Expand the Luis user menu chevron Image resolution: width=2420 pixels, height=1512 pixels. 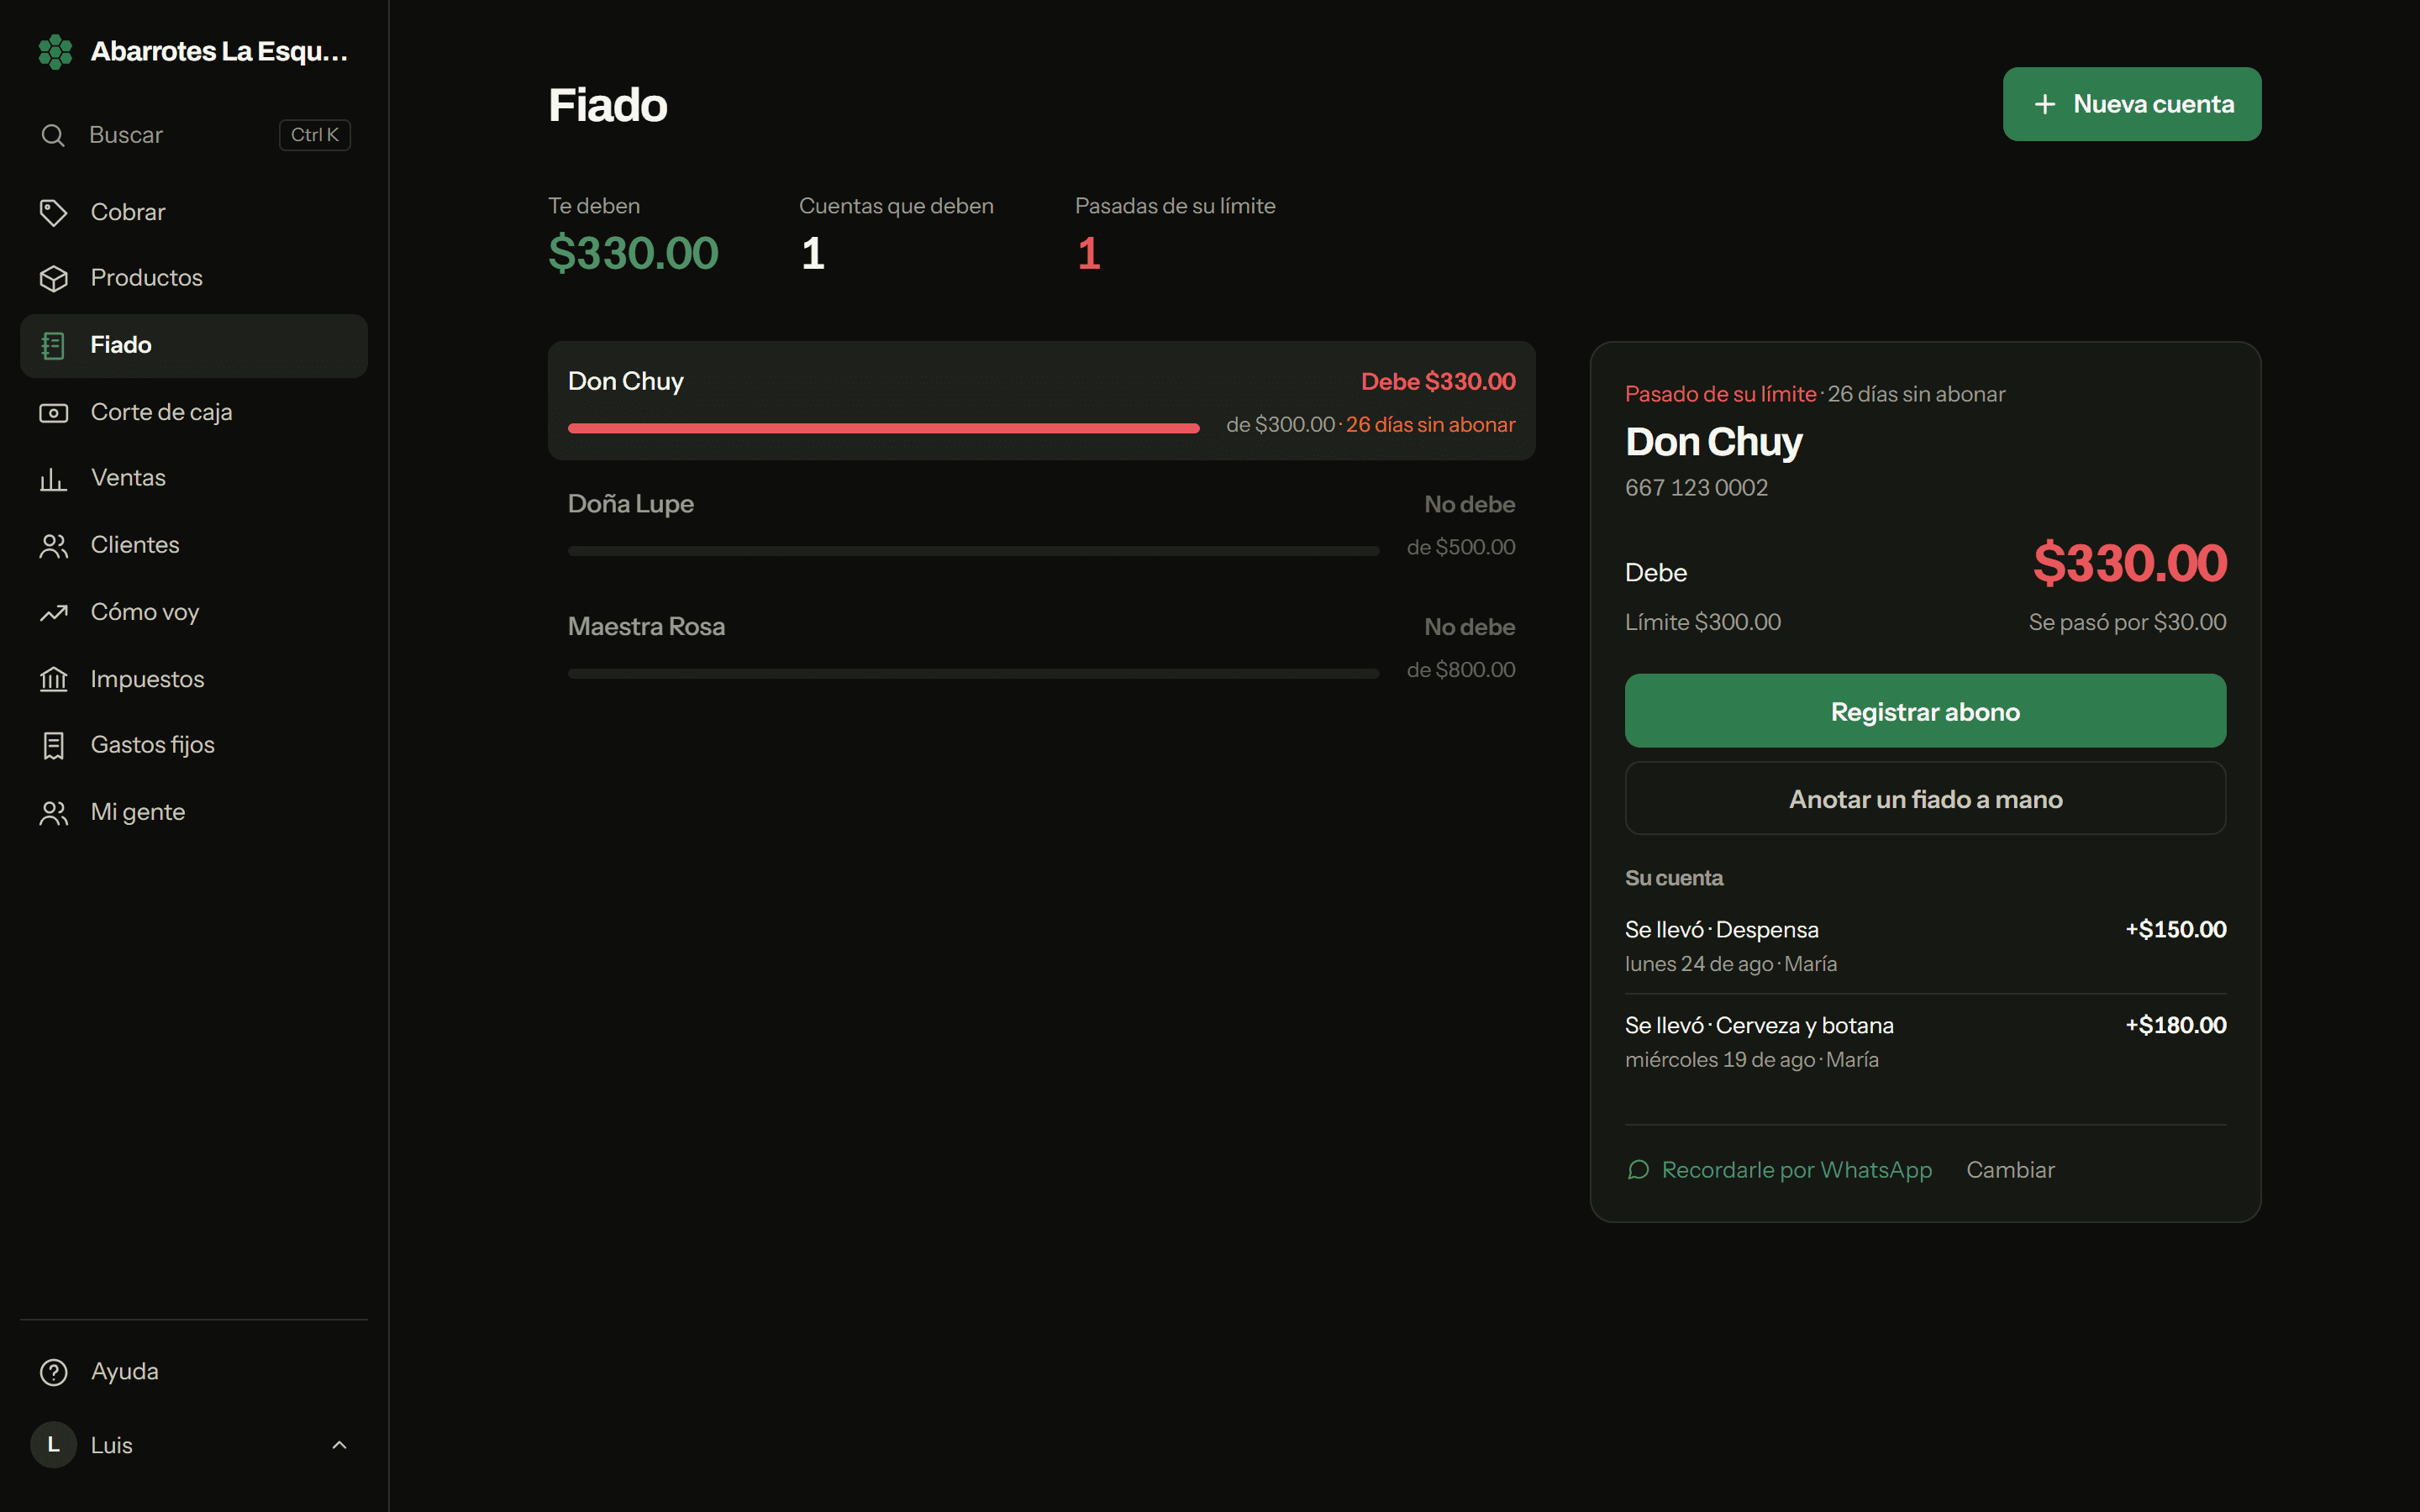[x=339, y=1444]
